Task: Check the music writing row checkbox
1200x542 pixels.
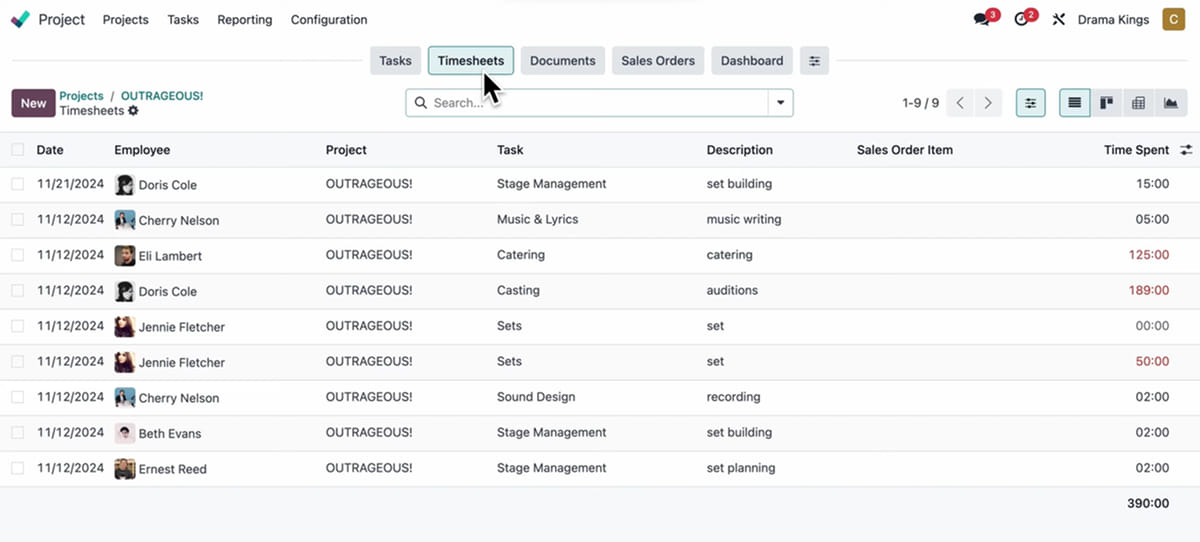Action: click(18, 219)
